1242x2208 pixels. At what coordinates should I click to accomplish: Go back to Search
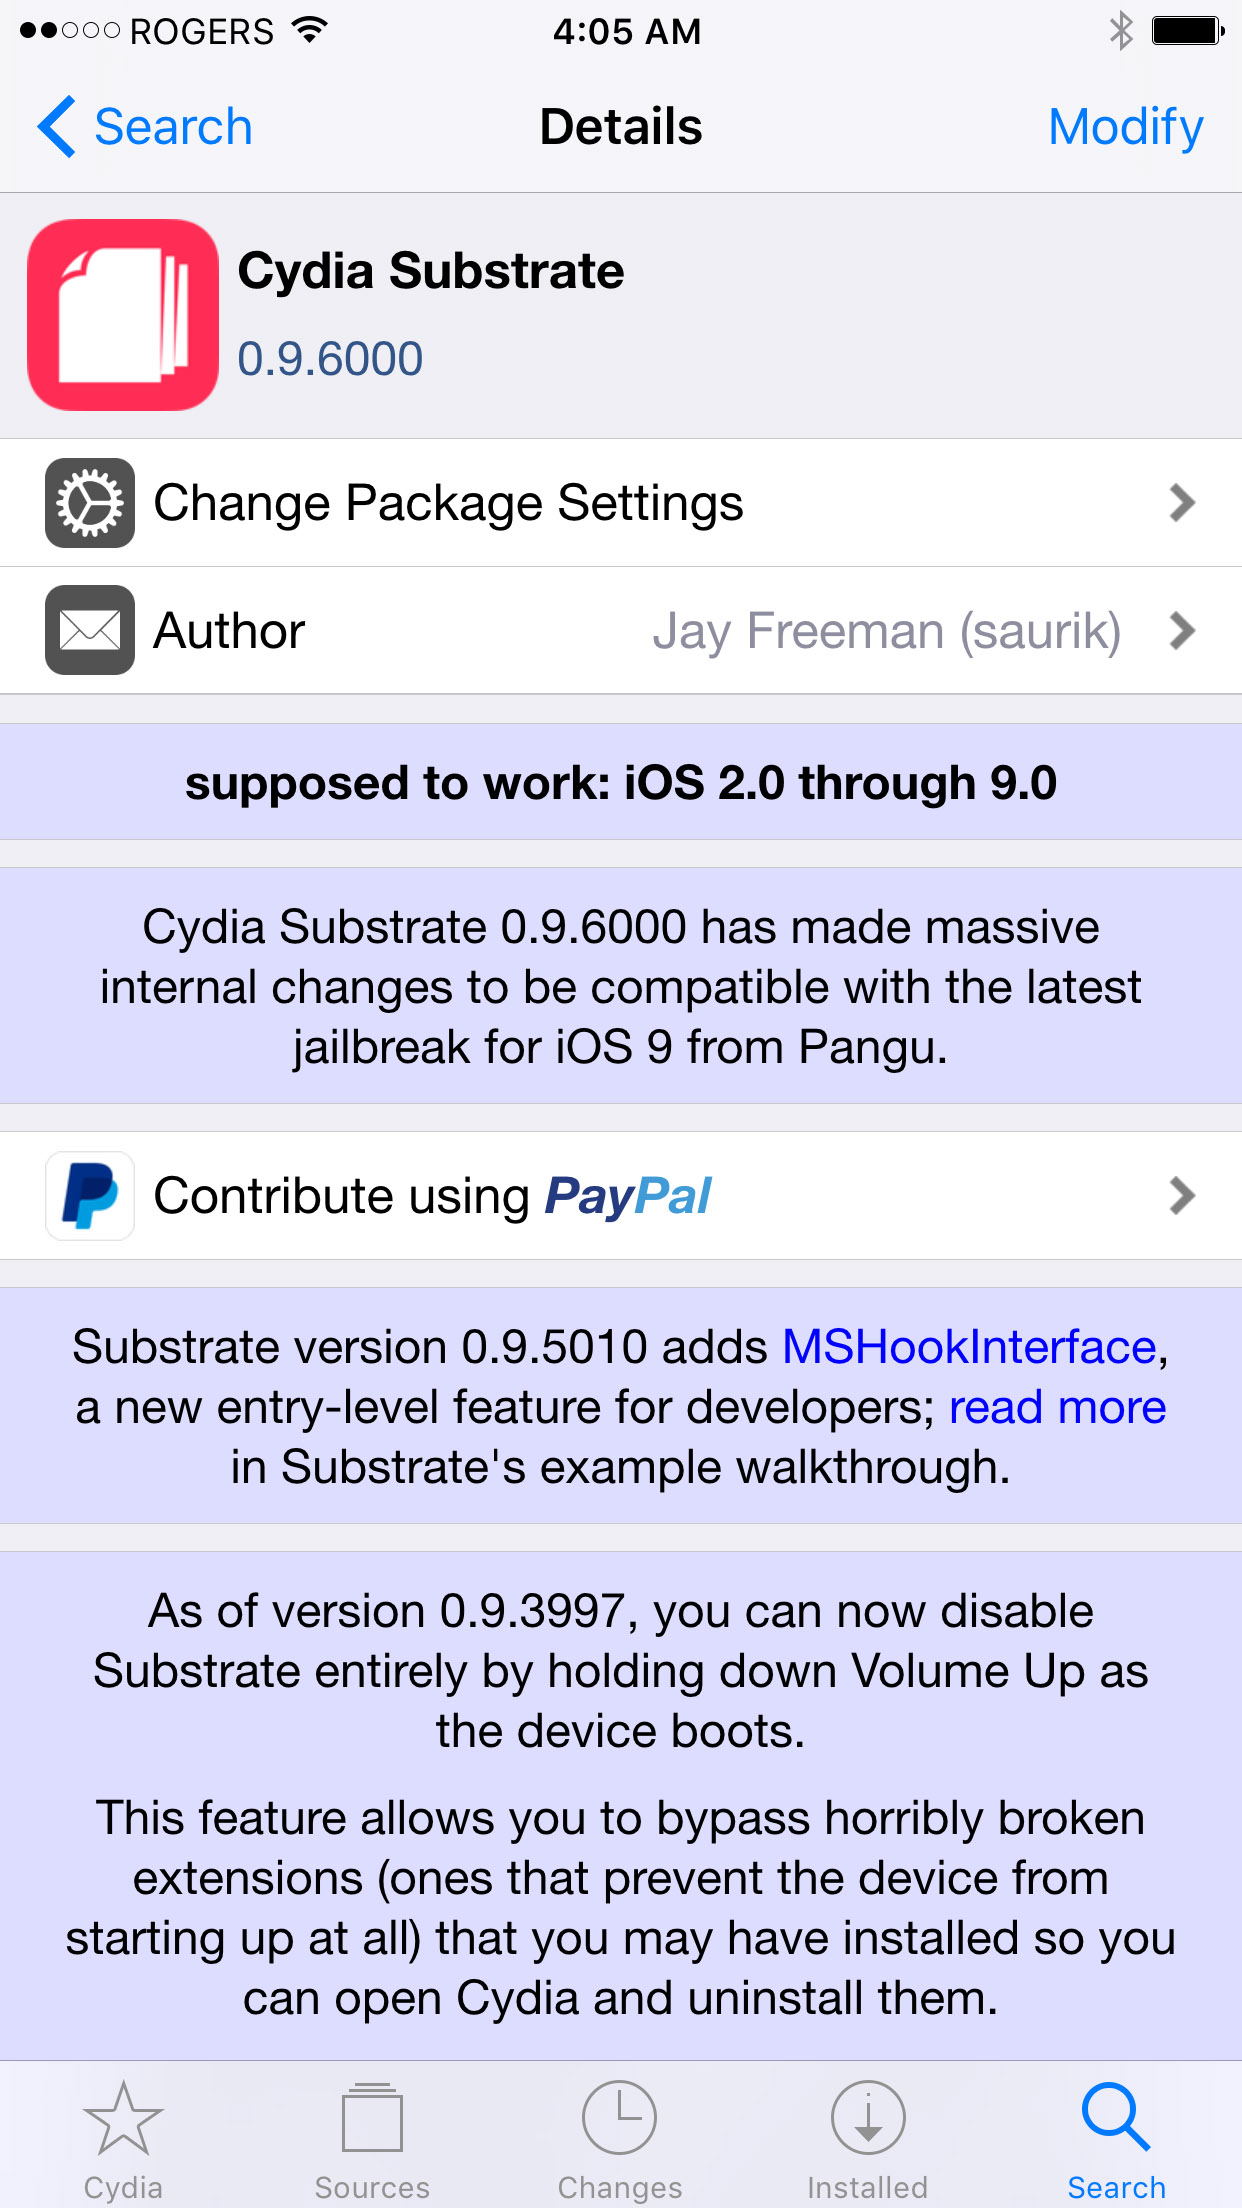[173, 127]
